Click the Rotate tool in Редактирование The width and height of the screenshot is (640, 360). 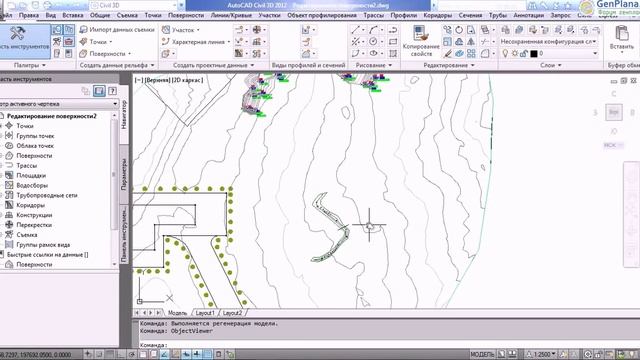click(459, 30)
